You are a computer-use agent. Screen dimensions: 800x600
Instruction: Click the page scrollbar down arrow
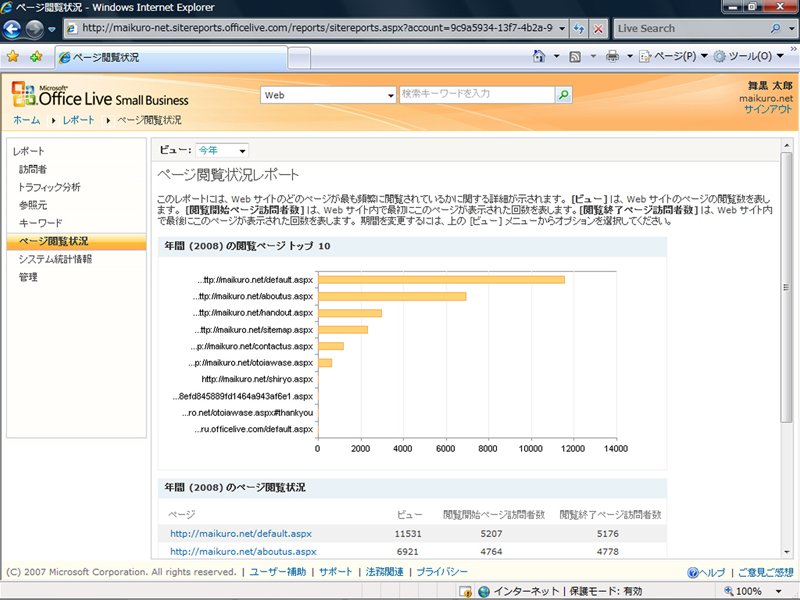[786, 552]
